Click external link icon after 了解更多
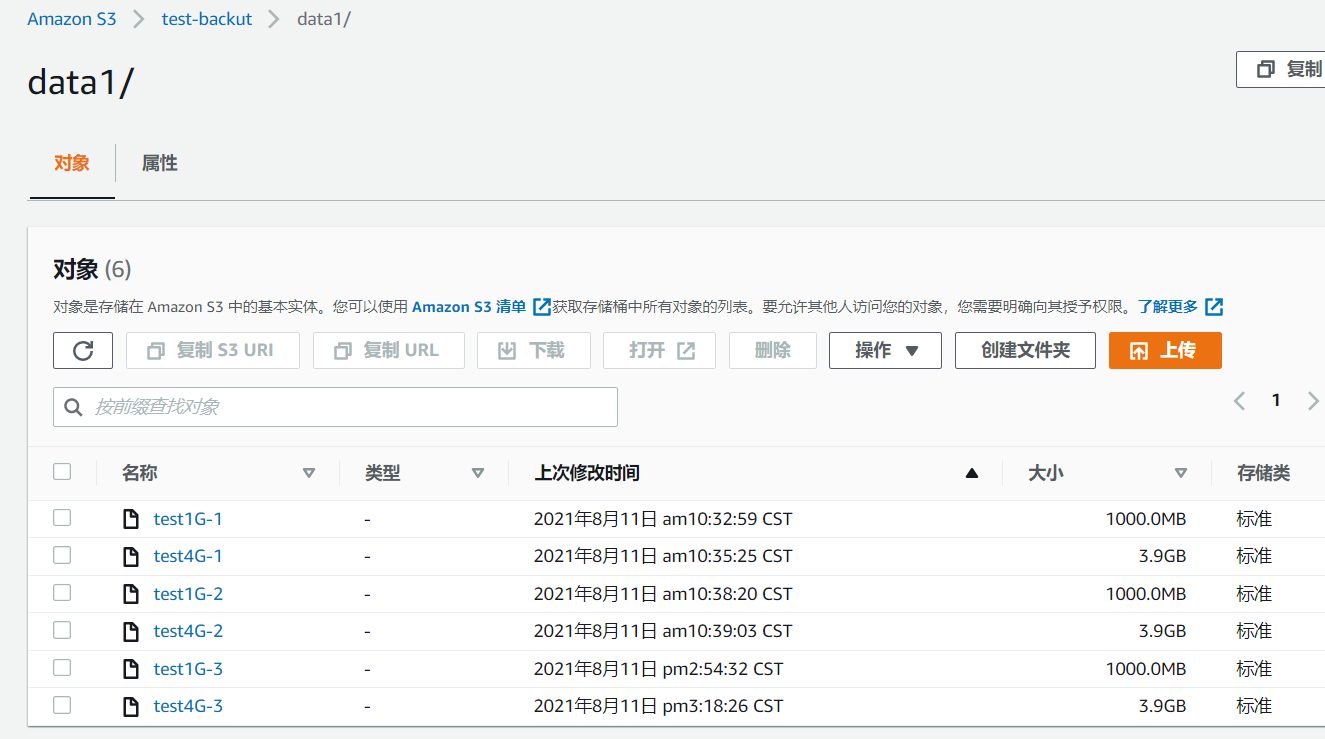Viewport: 1325px width, 739px height. pyautogui.click(x=1214, y=307)
